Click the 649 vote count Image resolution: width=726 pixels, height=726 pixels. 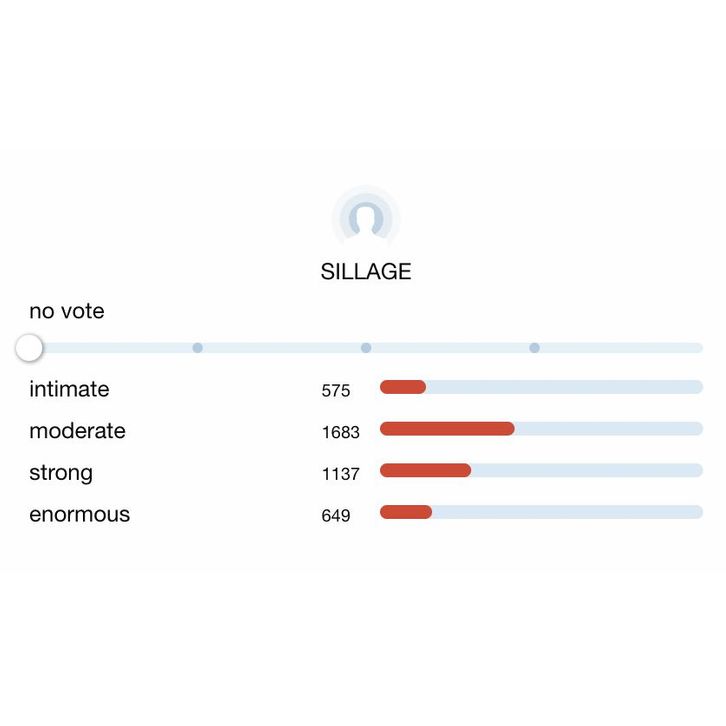(x=336, y=516)
